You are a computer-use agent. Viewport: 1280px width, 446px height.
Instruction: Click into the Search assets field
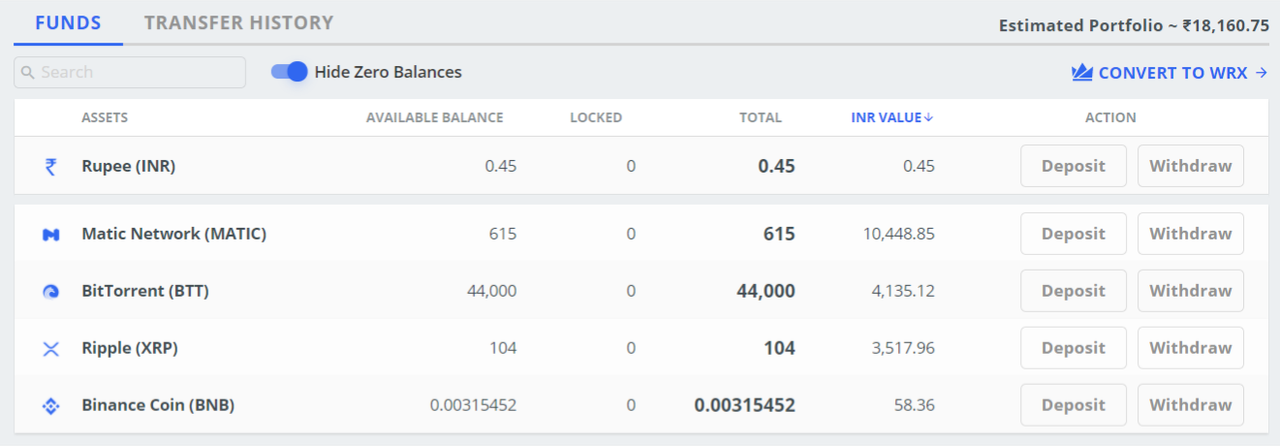click(x=130, y=72)
